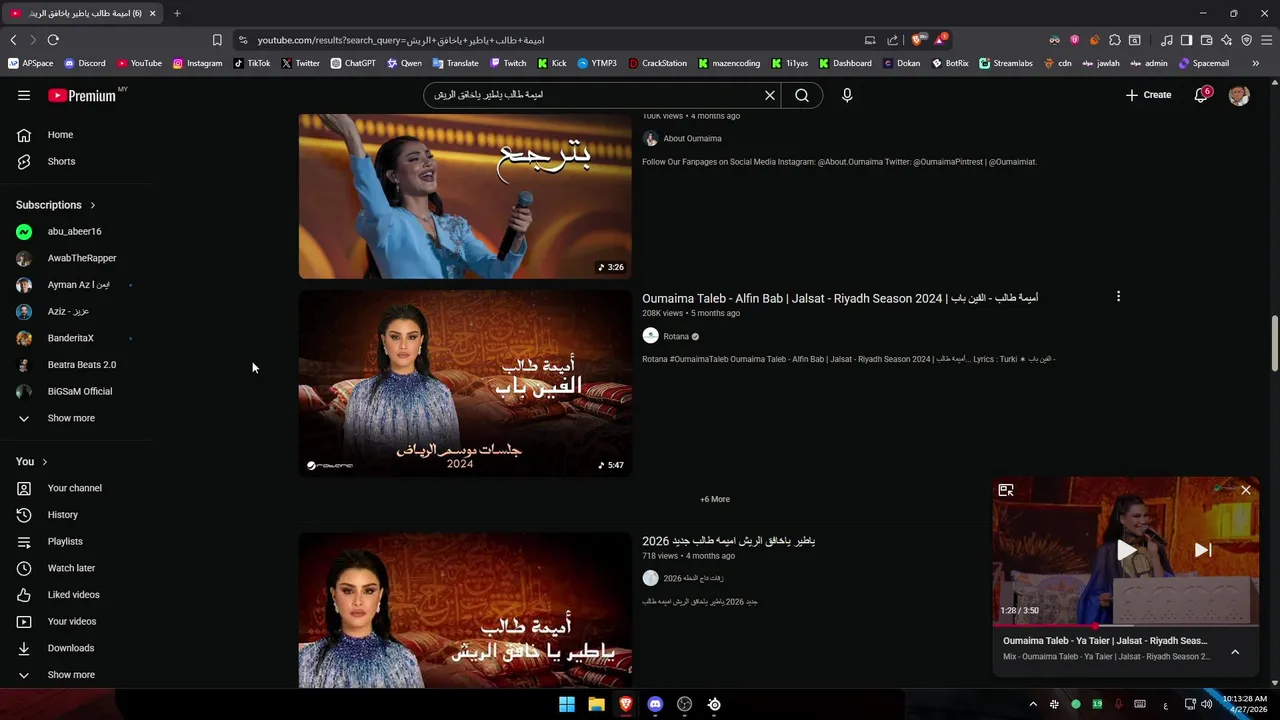This screenshot has width=1280, height=720.
Task: Expand Subscriptions section chevron
Action: [x=93, y=205]
